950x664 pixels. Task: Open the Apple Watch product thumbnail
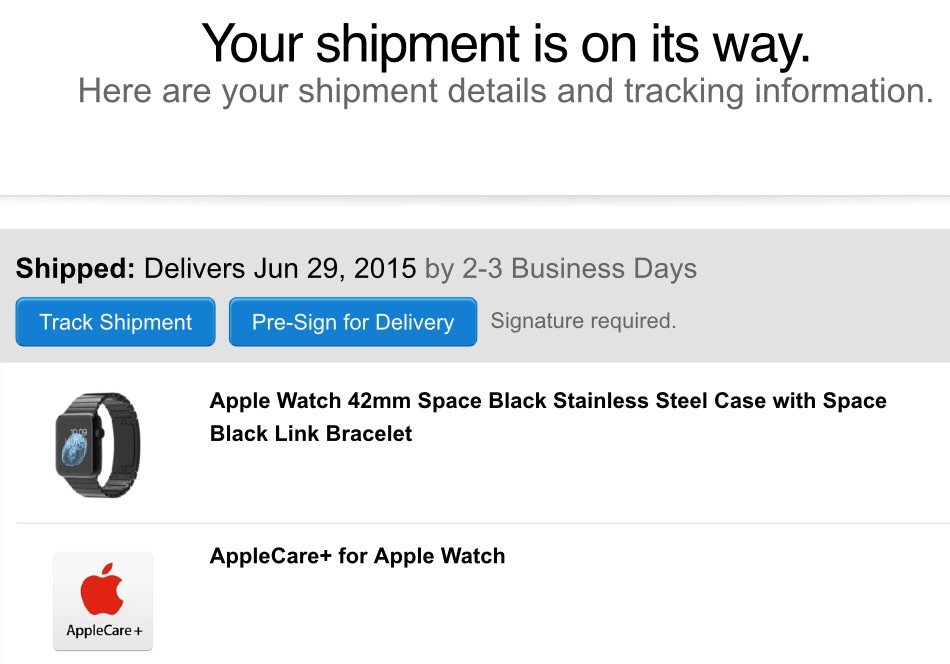pos(97,446)
